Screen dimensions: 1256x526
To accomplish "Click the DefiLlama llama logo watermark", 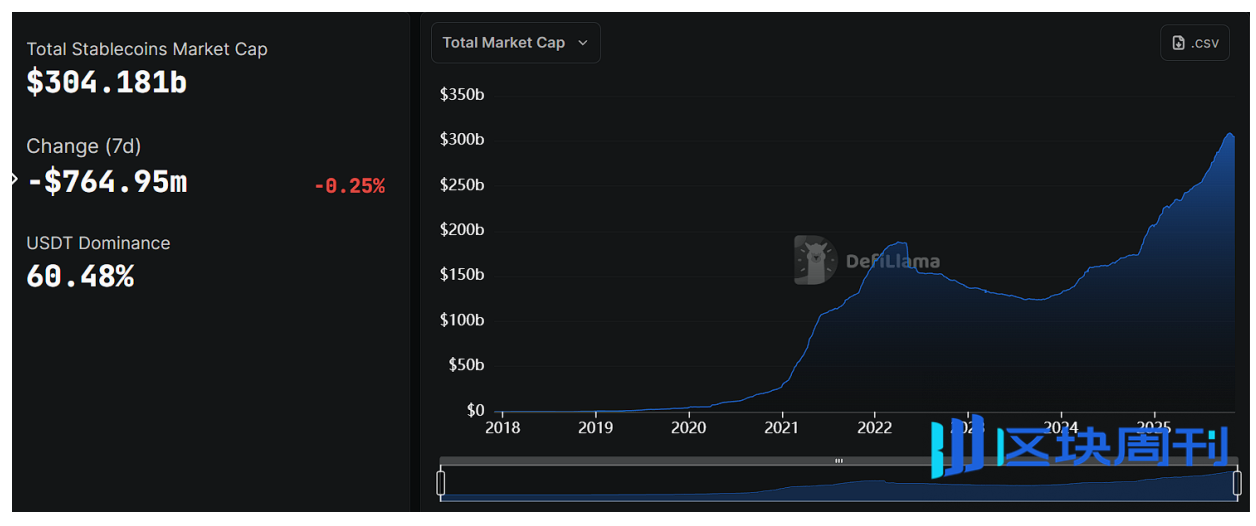I will [x=814, y=260].
